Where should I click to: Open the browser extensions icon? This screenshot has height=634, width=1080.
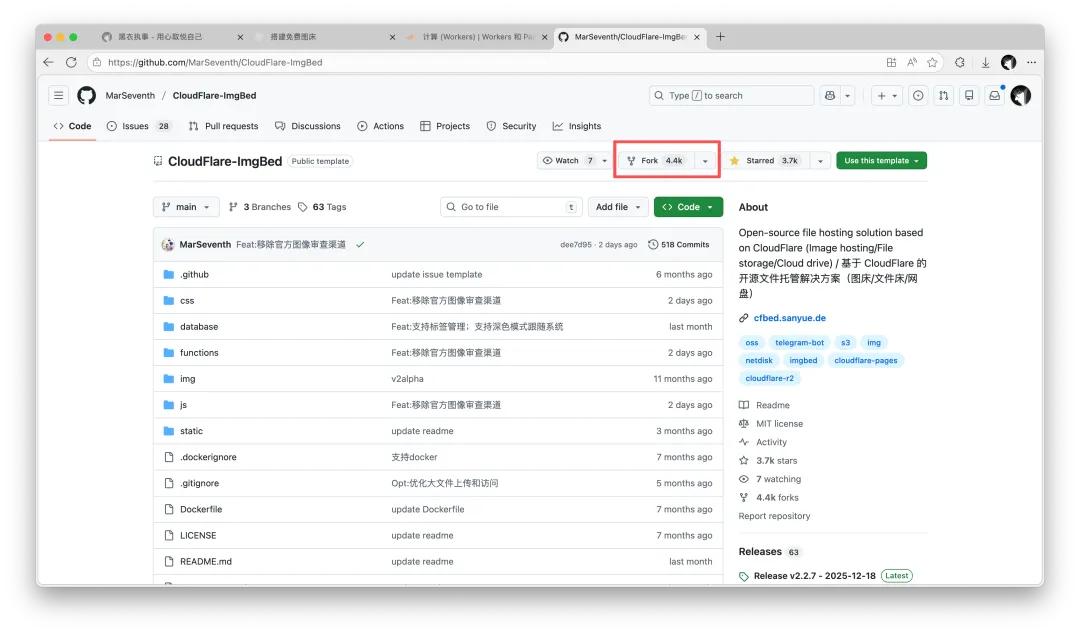(959, 63)
